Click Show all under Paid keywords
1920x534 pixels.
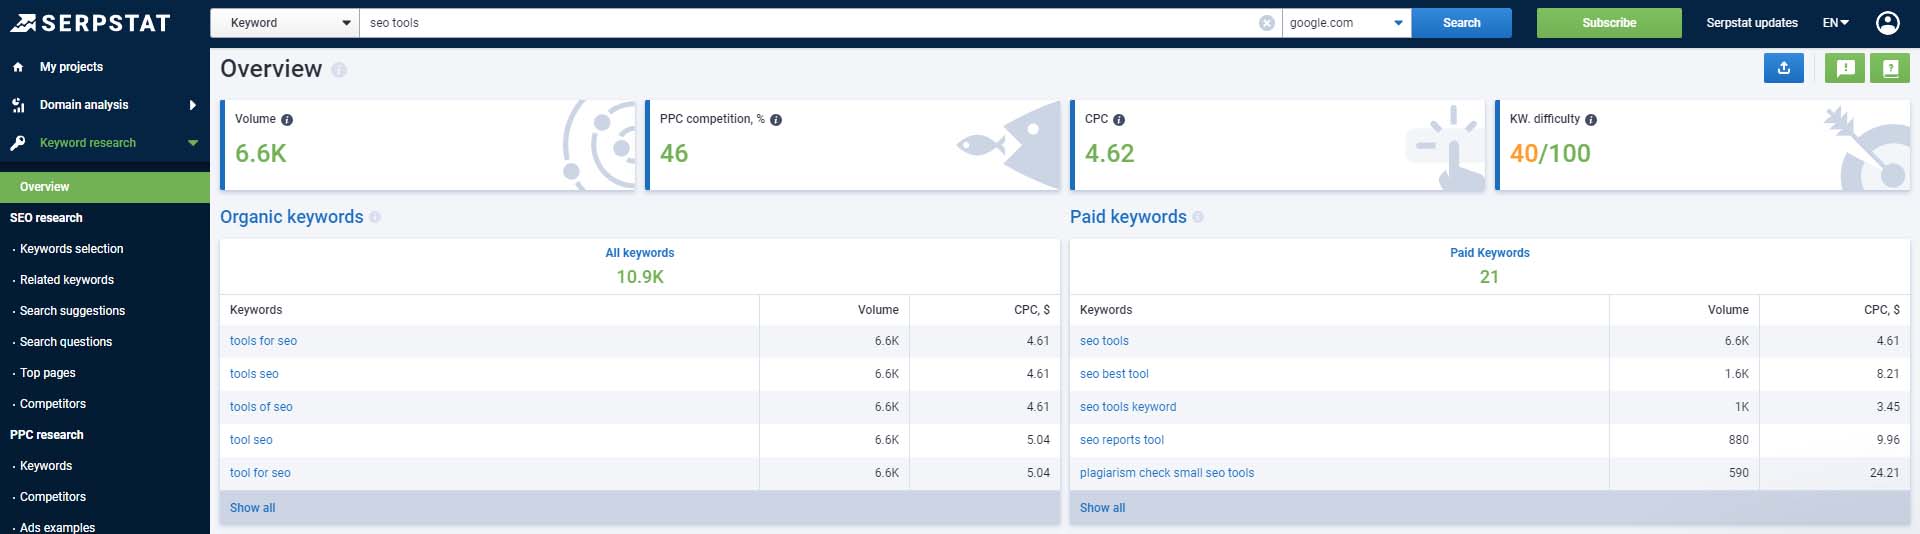pos(1102,508)
